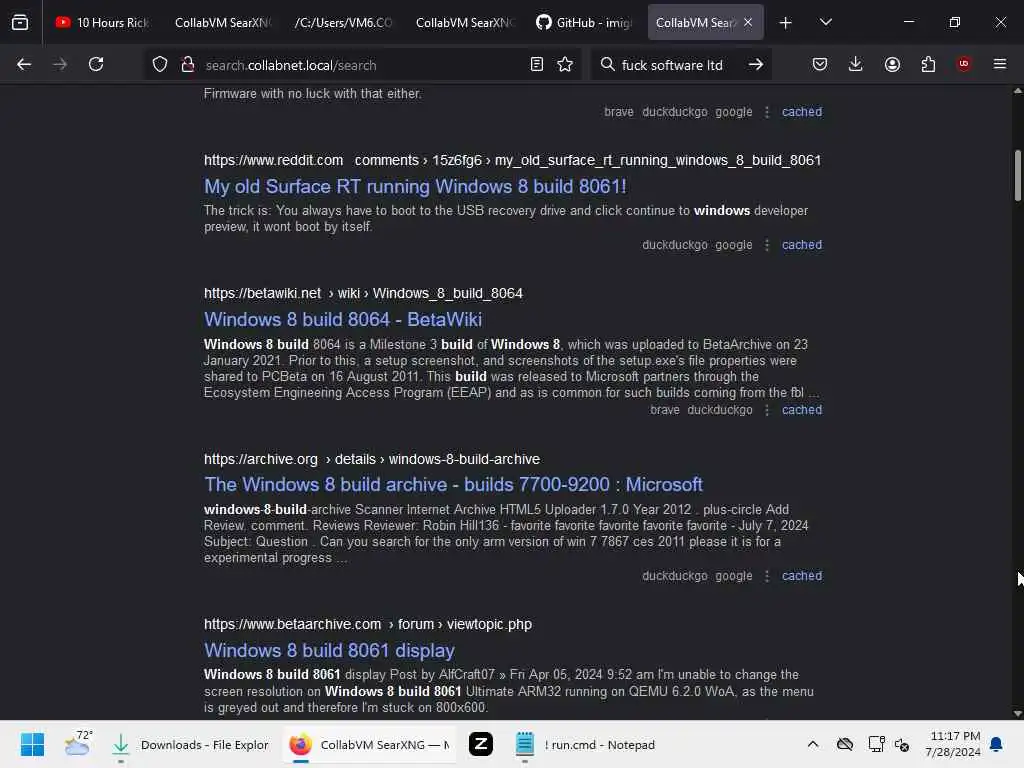
Task: Open Windows Start menu
Action: 32,744
